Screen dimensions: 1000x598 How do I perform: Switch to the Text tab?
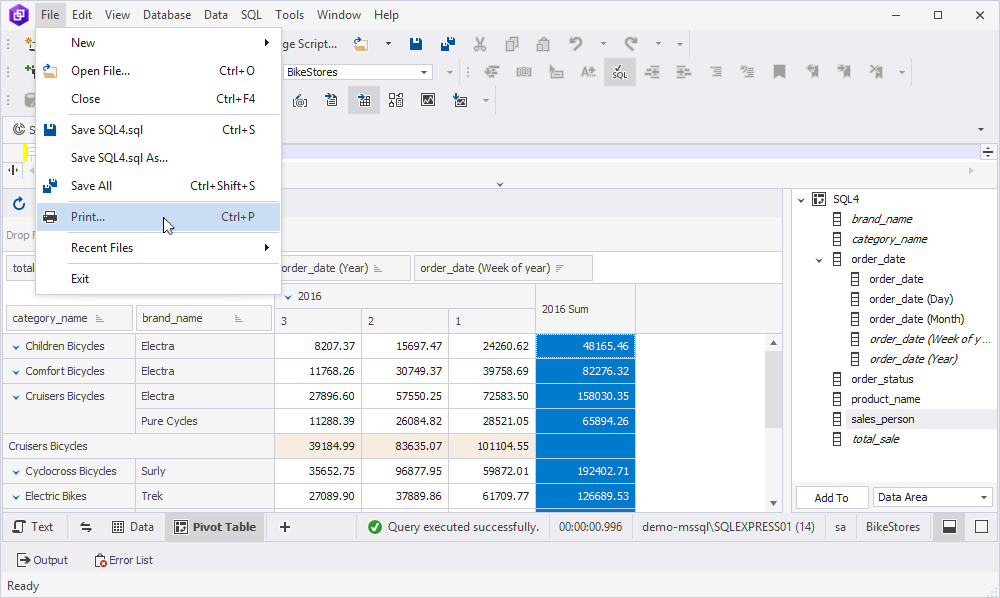coord(33,527)
